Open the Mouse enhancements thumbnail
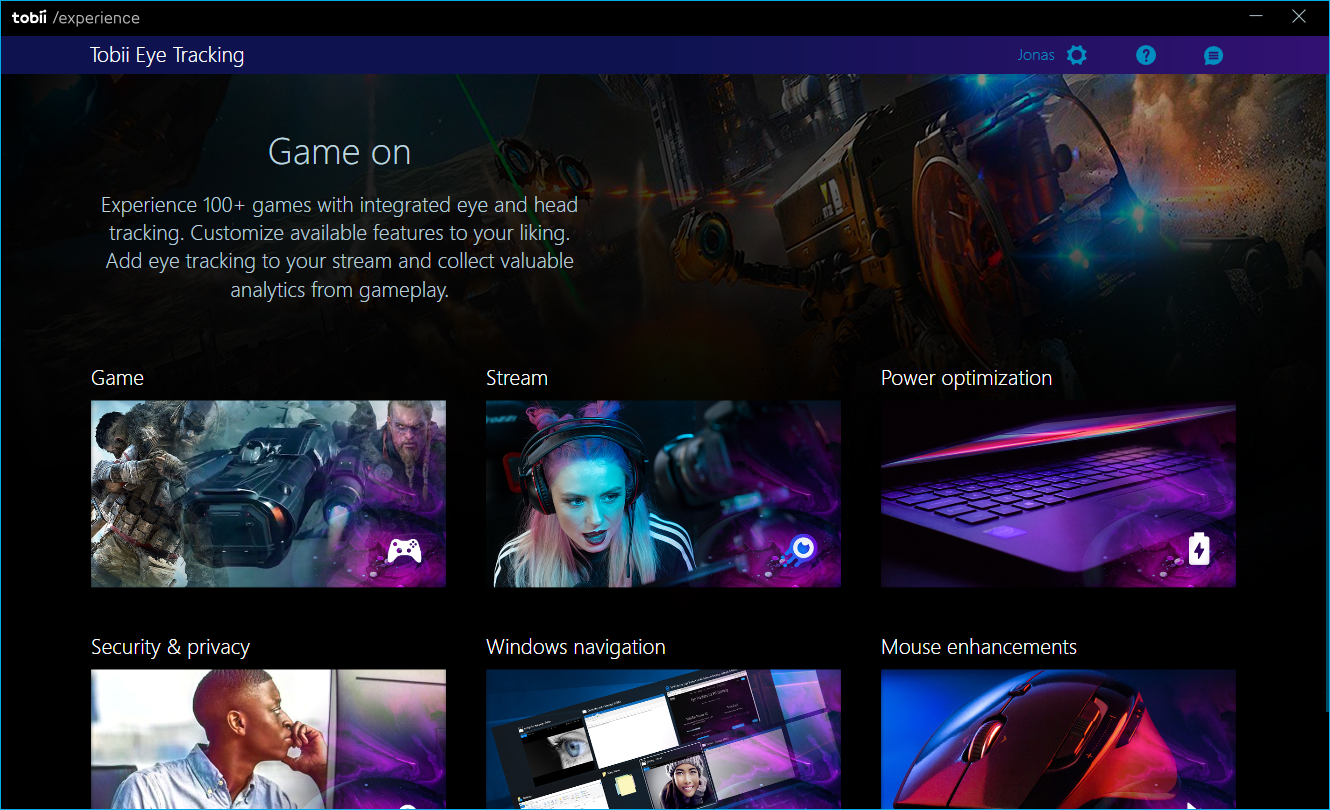The image size is (1330, 810). tap(1058, 740)
